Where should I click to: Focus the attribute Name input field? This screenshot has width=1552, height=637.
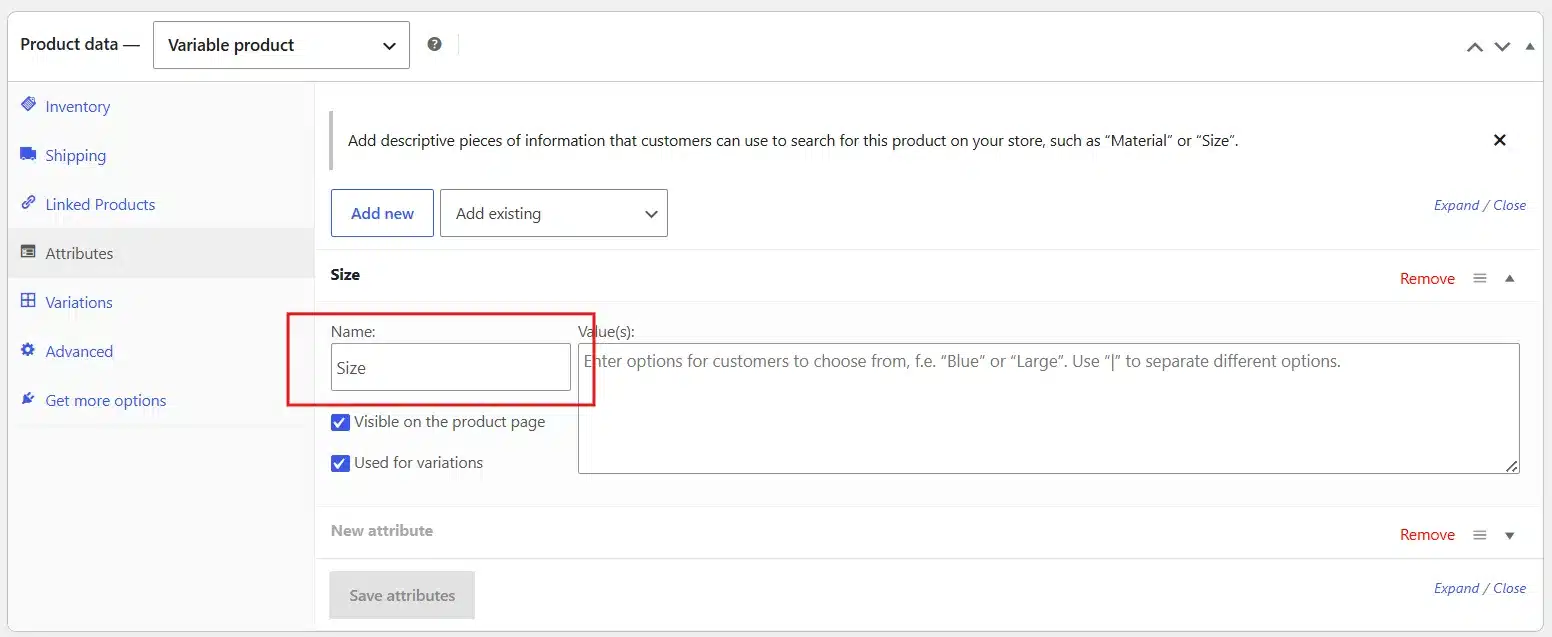point(451,367)
